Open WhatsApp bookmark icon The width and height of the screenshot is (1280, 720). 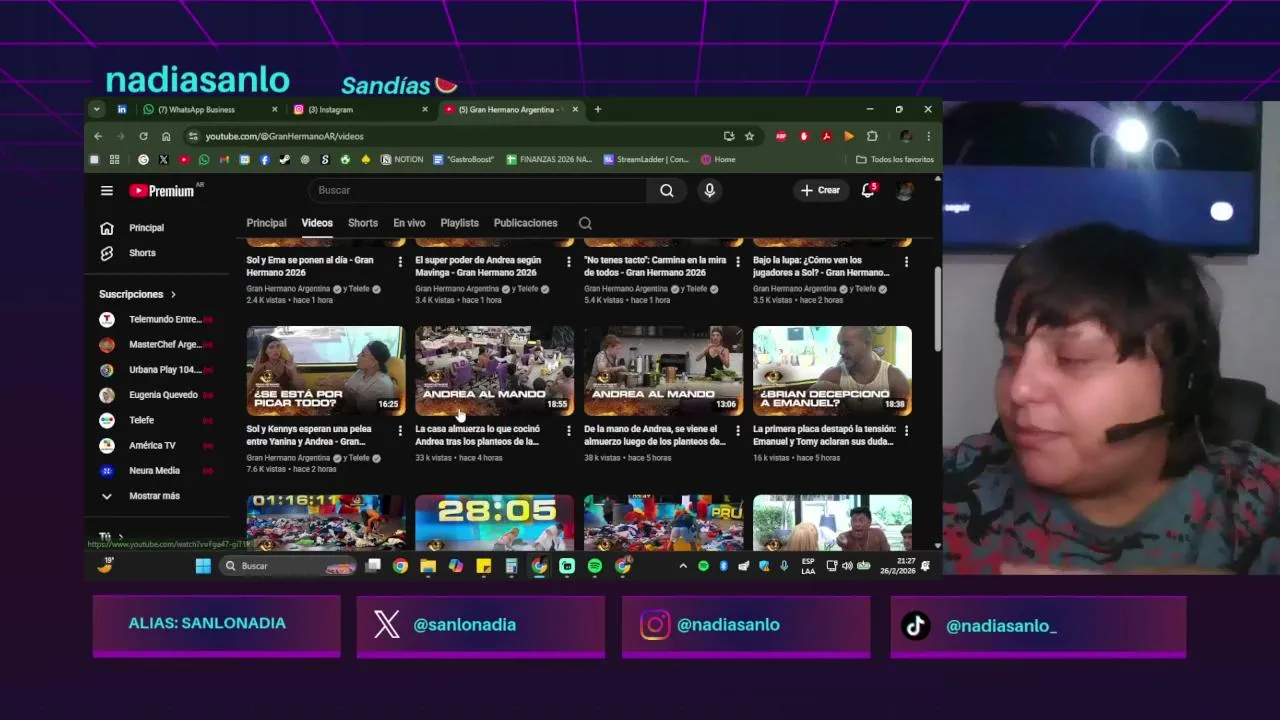(204, 159)
